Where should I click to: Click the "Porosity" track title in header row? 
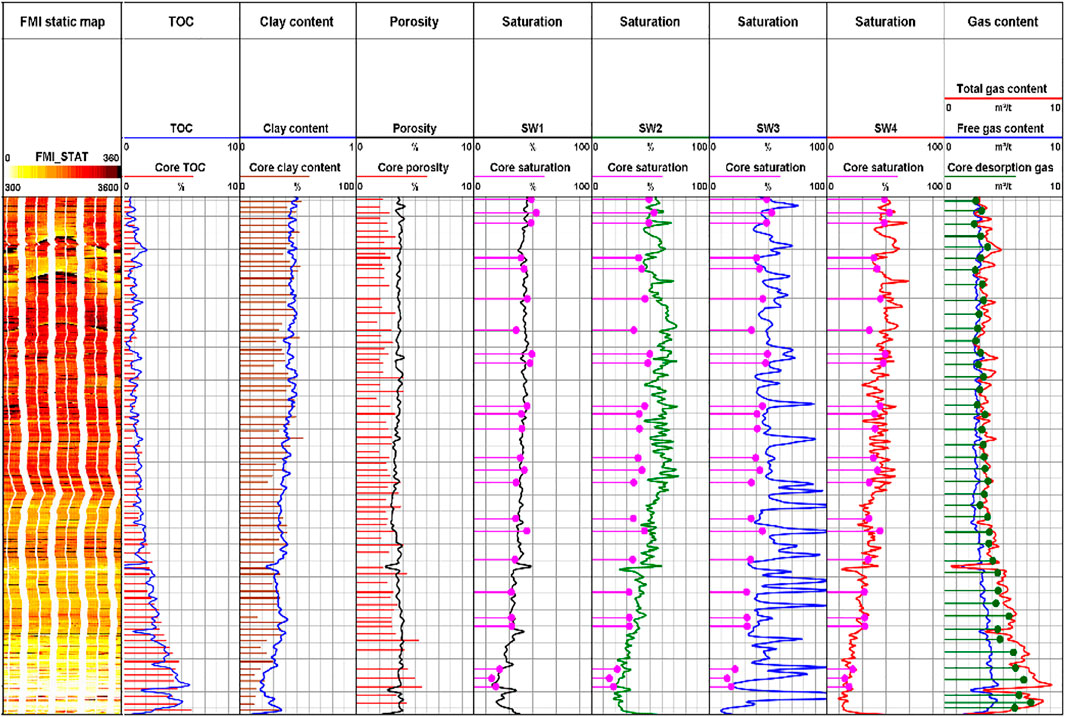tap(414, 22)
